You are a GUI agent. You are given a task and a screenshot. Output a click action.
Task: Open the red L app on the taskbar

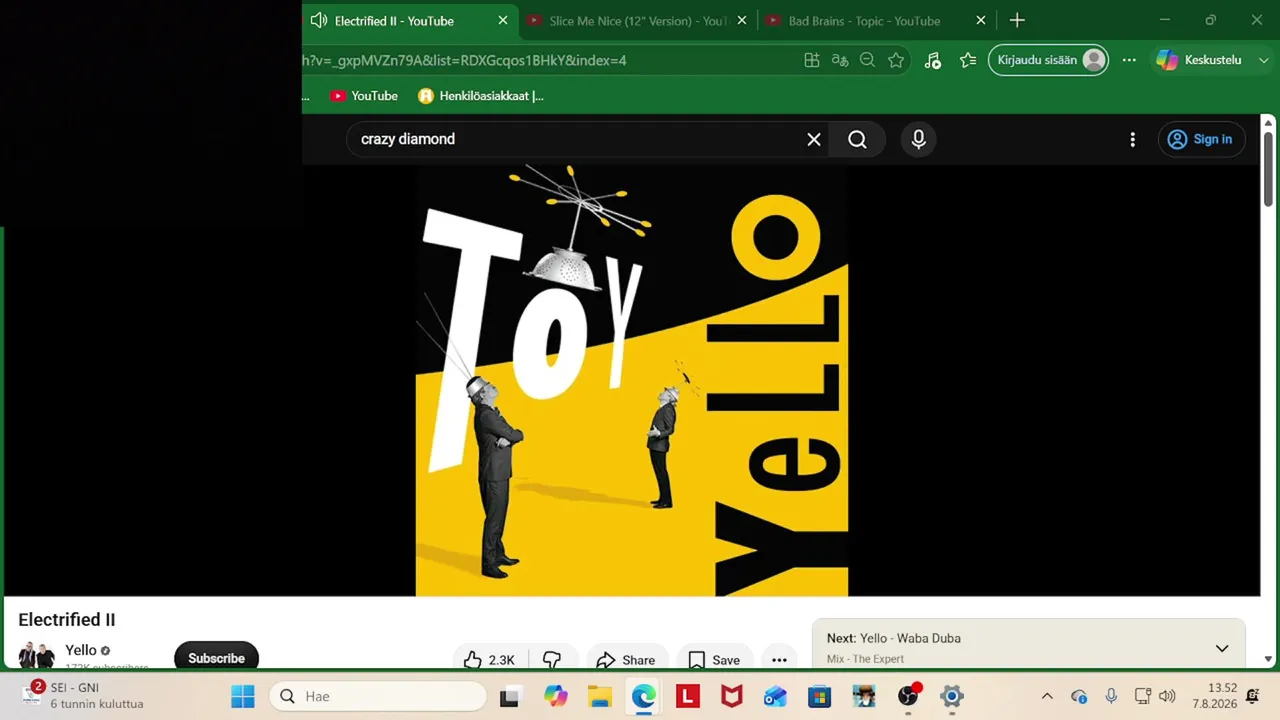(688, 696)
